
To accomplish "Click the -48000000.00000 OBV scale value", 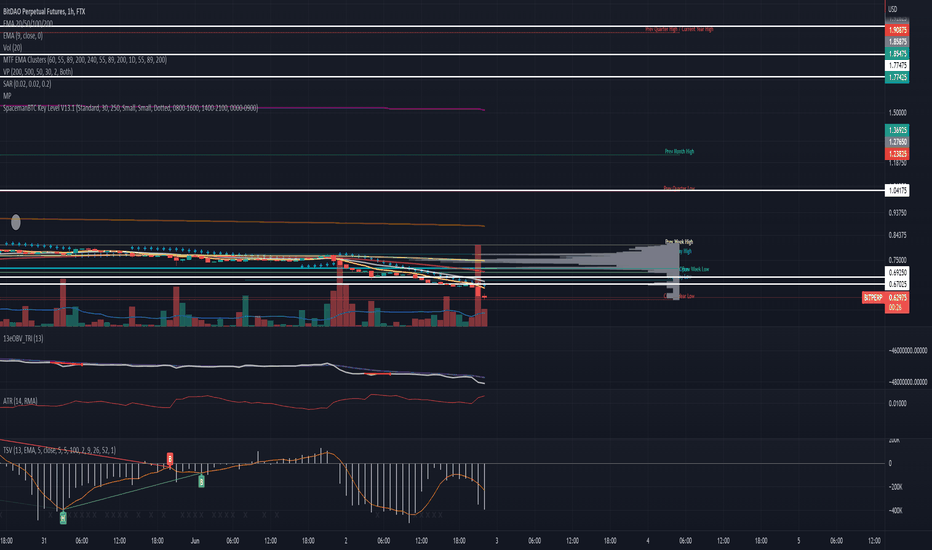I will click(908, 382).
